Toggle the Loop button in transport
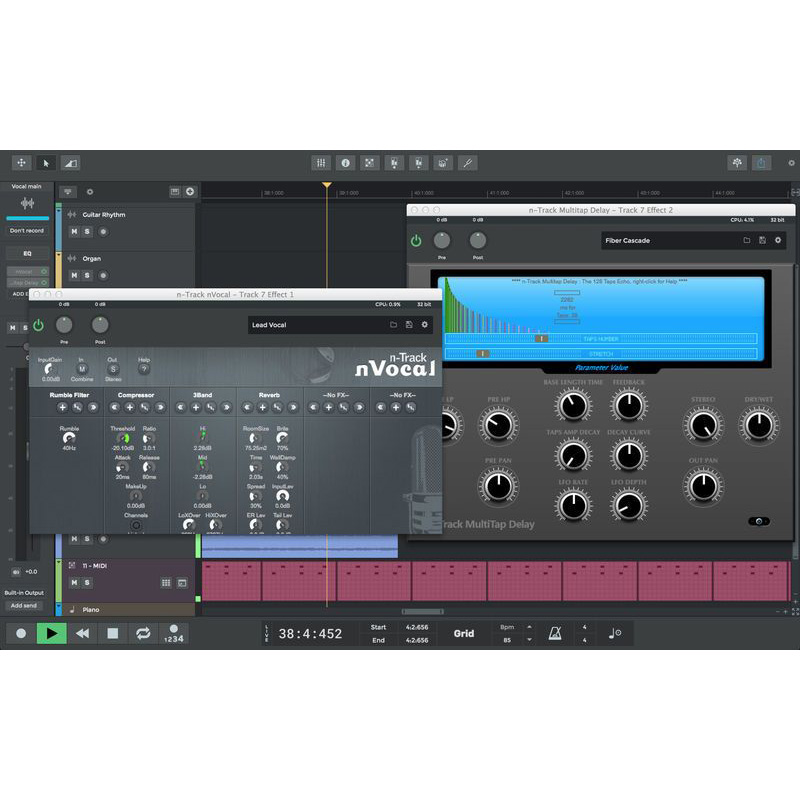800x800 pixels. pyautogui.click(x=143, y=633)
